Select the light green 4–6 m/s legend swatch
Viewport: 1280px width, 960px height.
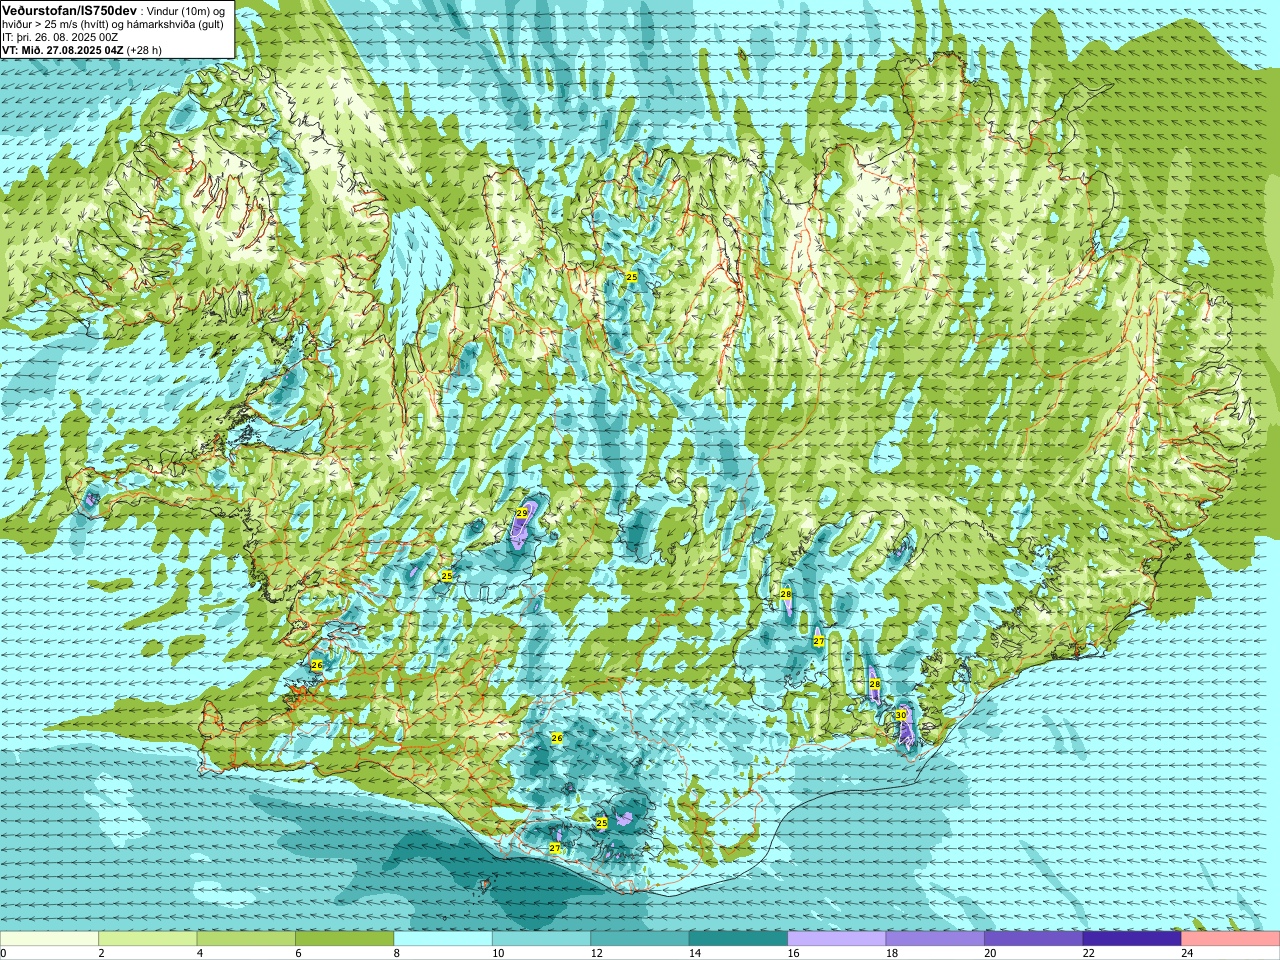[x=246, y=939]
